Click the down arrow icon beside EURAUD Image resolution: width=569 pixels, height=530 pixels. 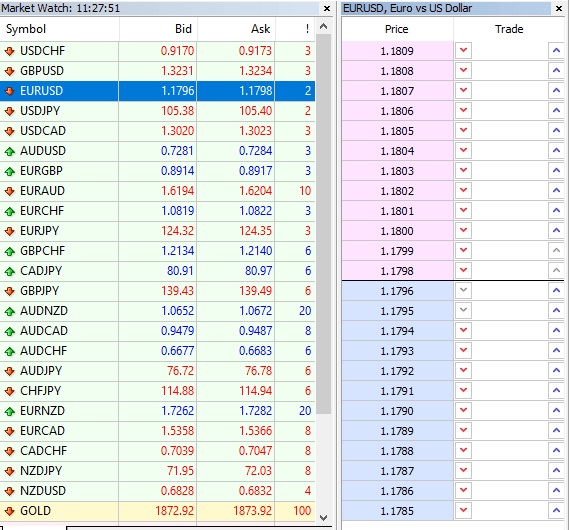pos(10,191)
